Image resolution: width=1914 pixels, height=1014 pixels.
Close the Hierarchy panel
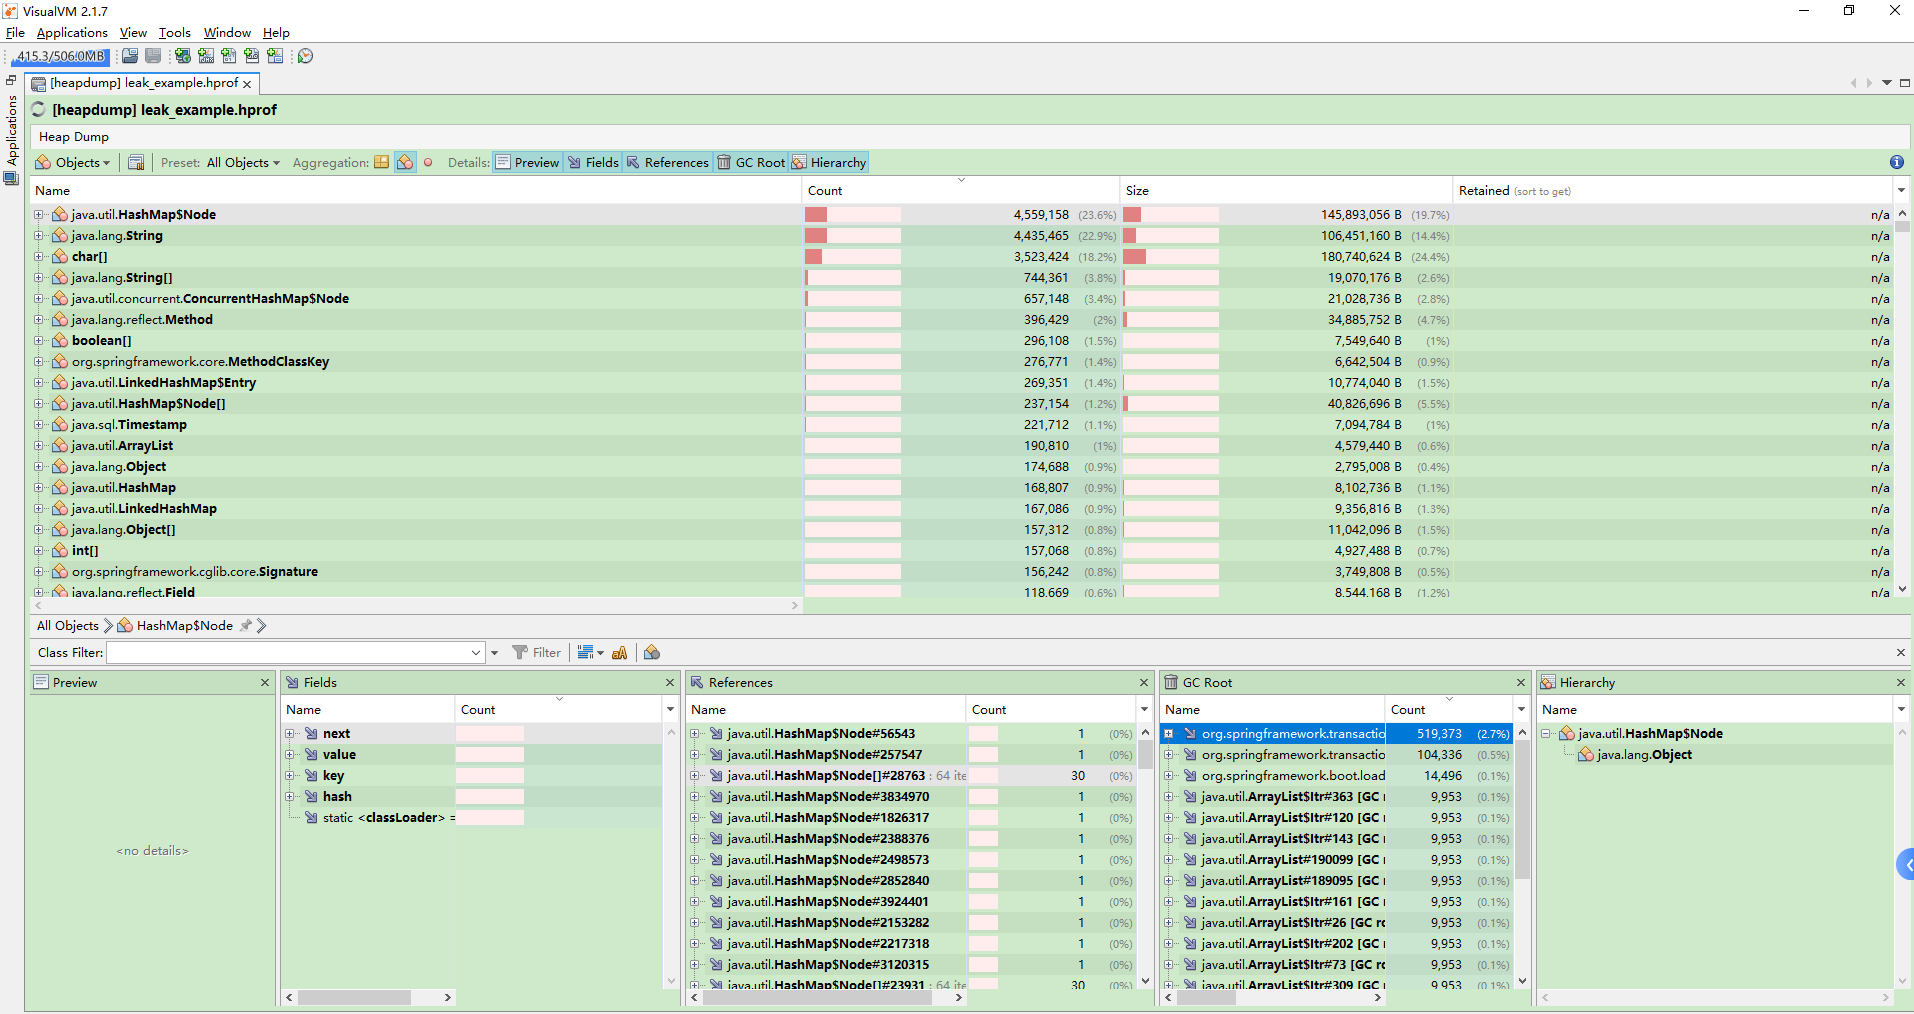pos(1901,682)
